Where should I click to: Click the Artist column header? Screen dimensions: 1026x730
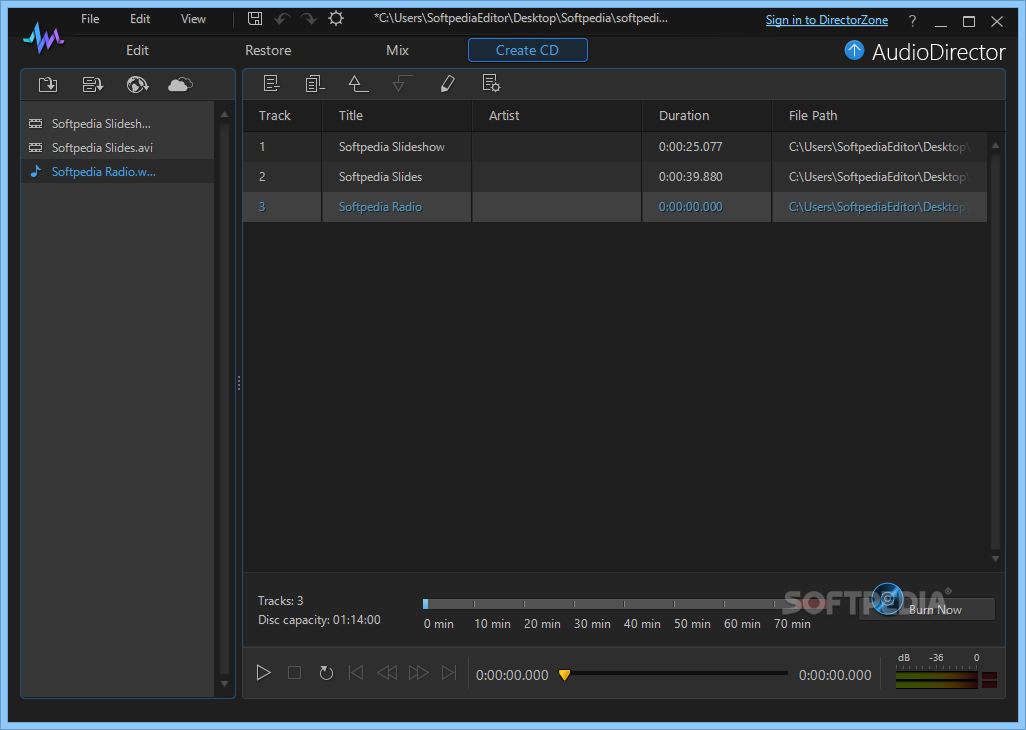pyautogui.click(x=557, y=116)
